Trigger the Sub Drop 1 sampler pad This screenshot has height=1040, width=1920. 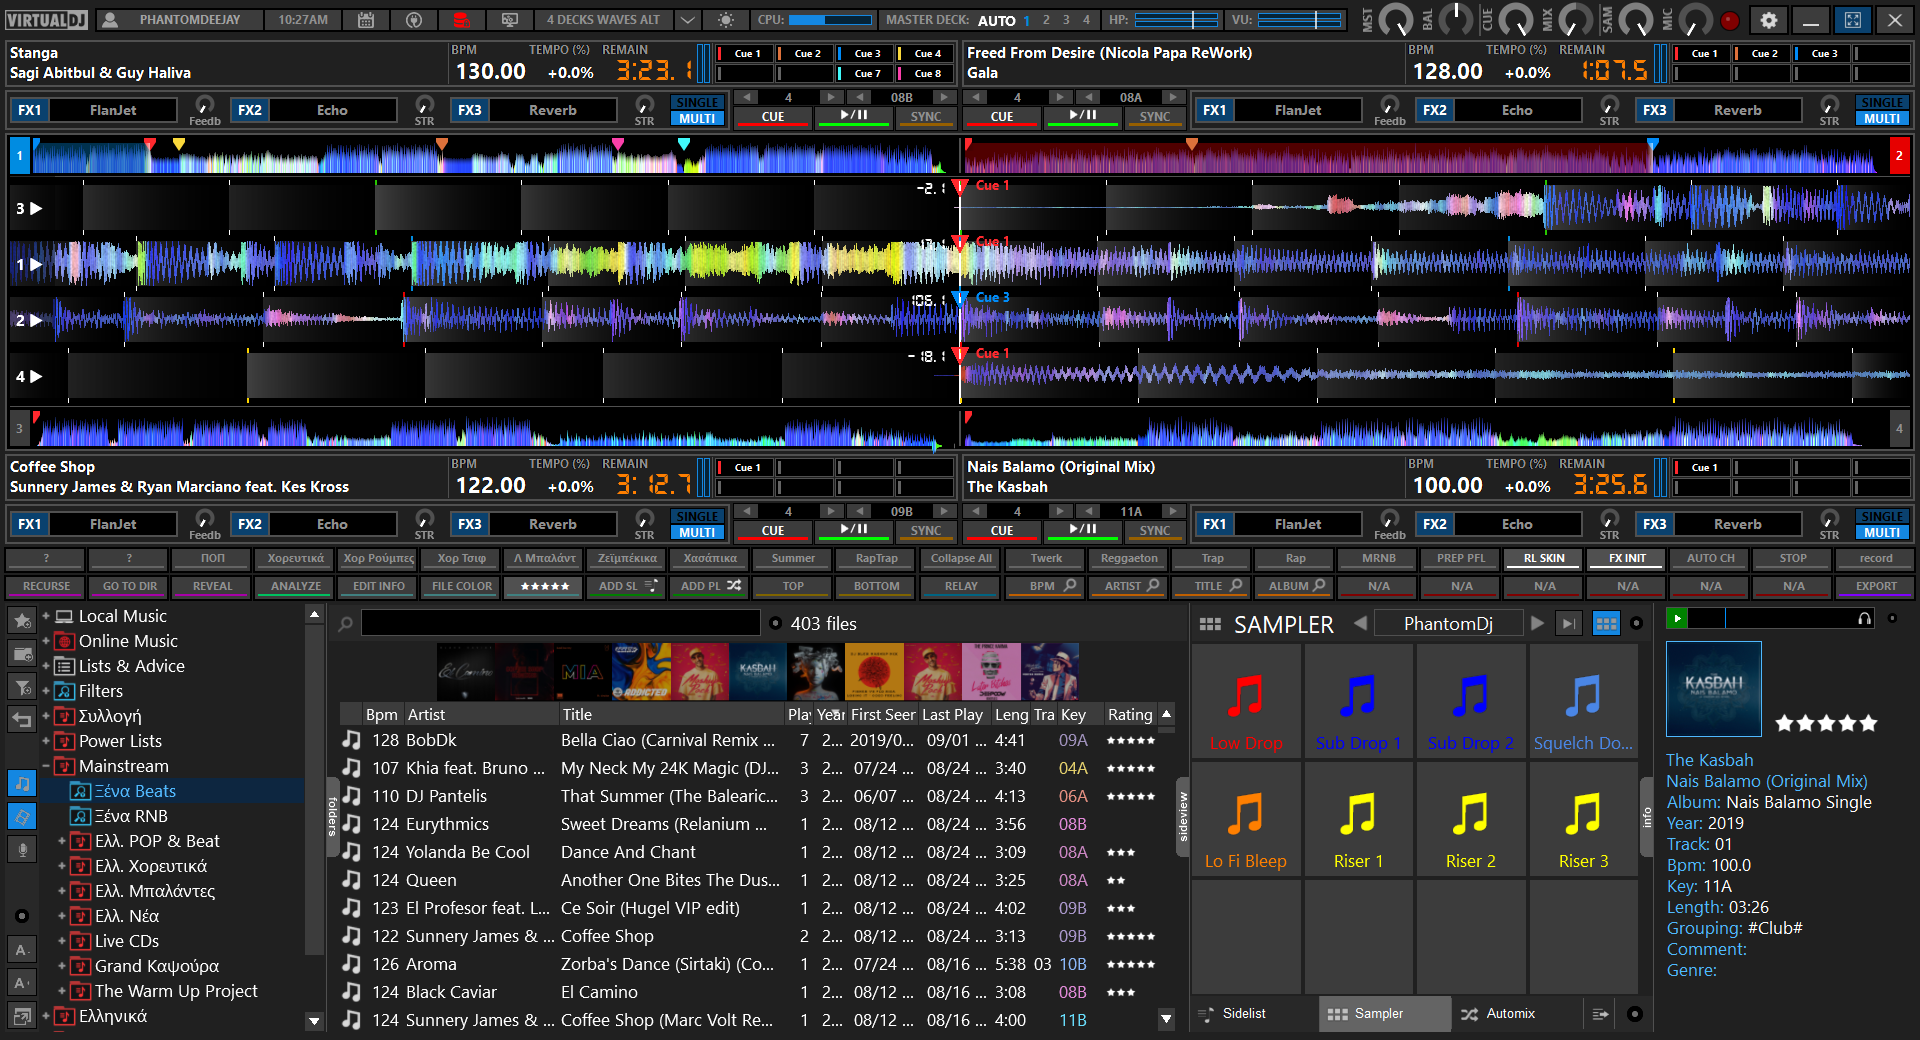point(1358,701)
